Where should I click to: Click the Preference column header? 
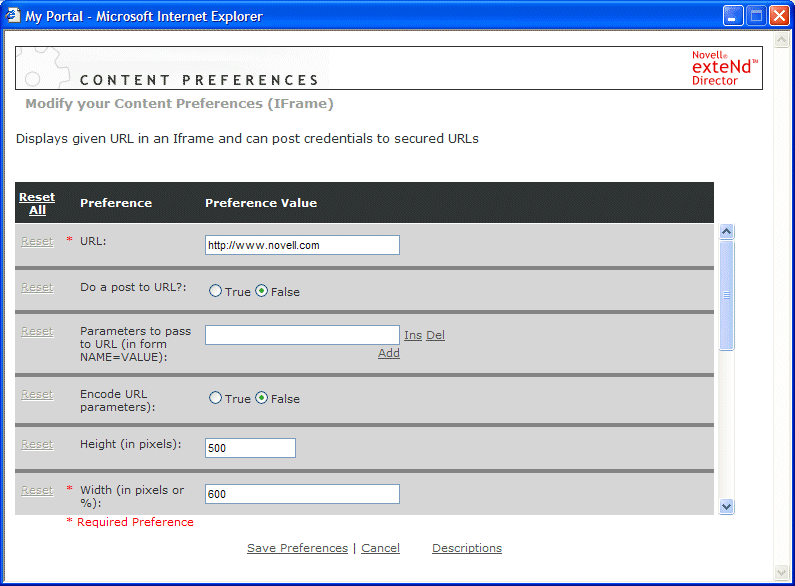(x=116, y=203)
